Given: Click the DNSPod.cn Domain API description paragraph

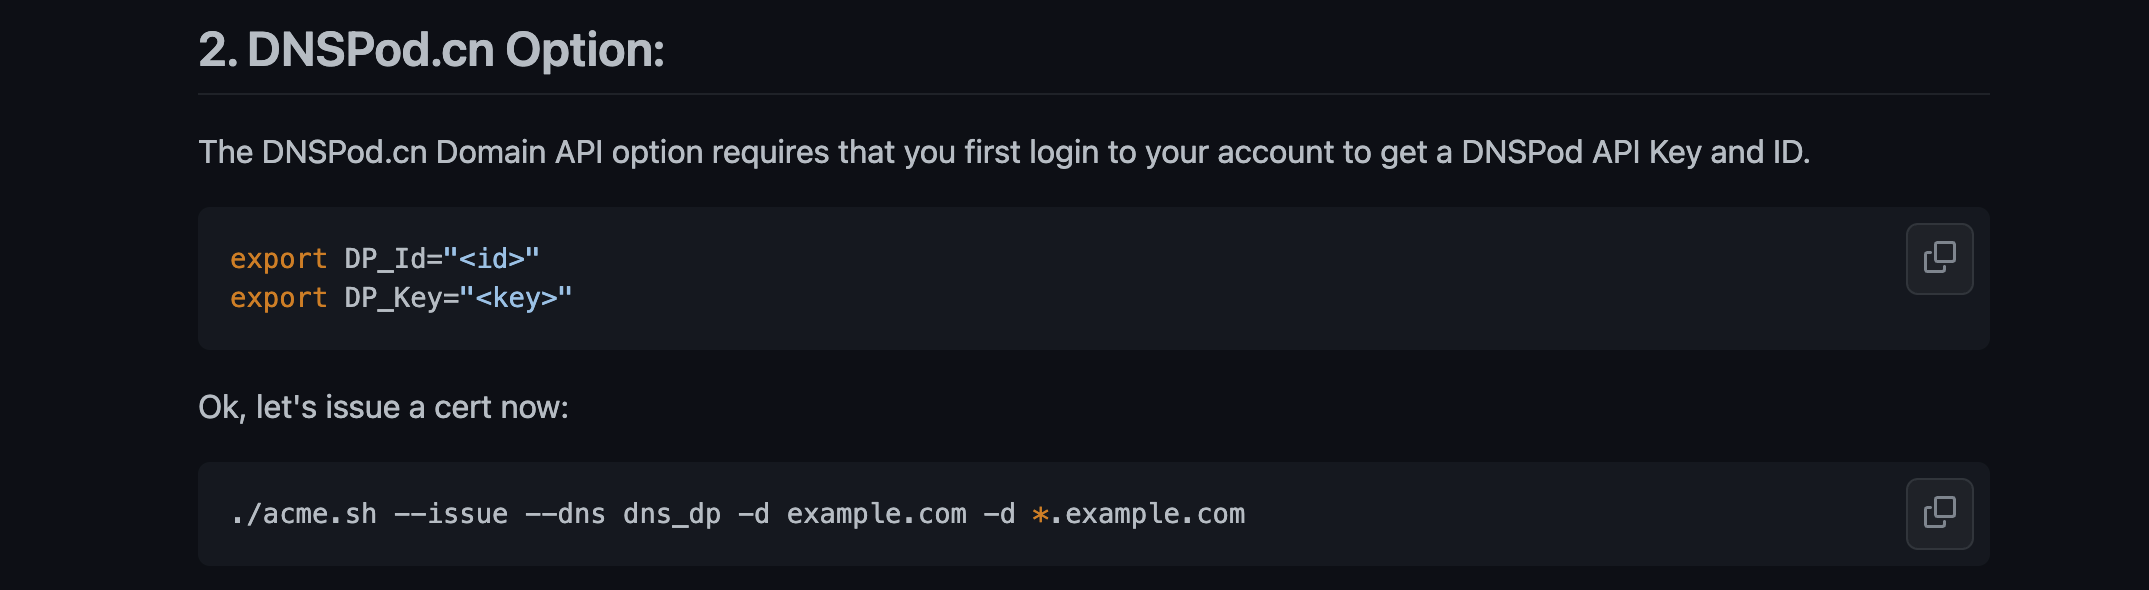Looking at the screenshot, I should coord(1003,152).
